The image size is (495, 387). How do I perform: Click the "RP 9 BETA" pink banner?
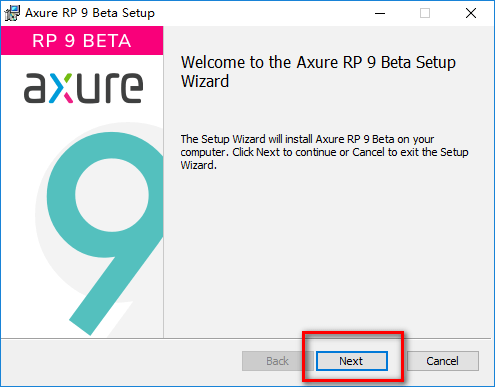[x=82, y=41]
